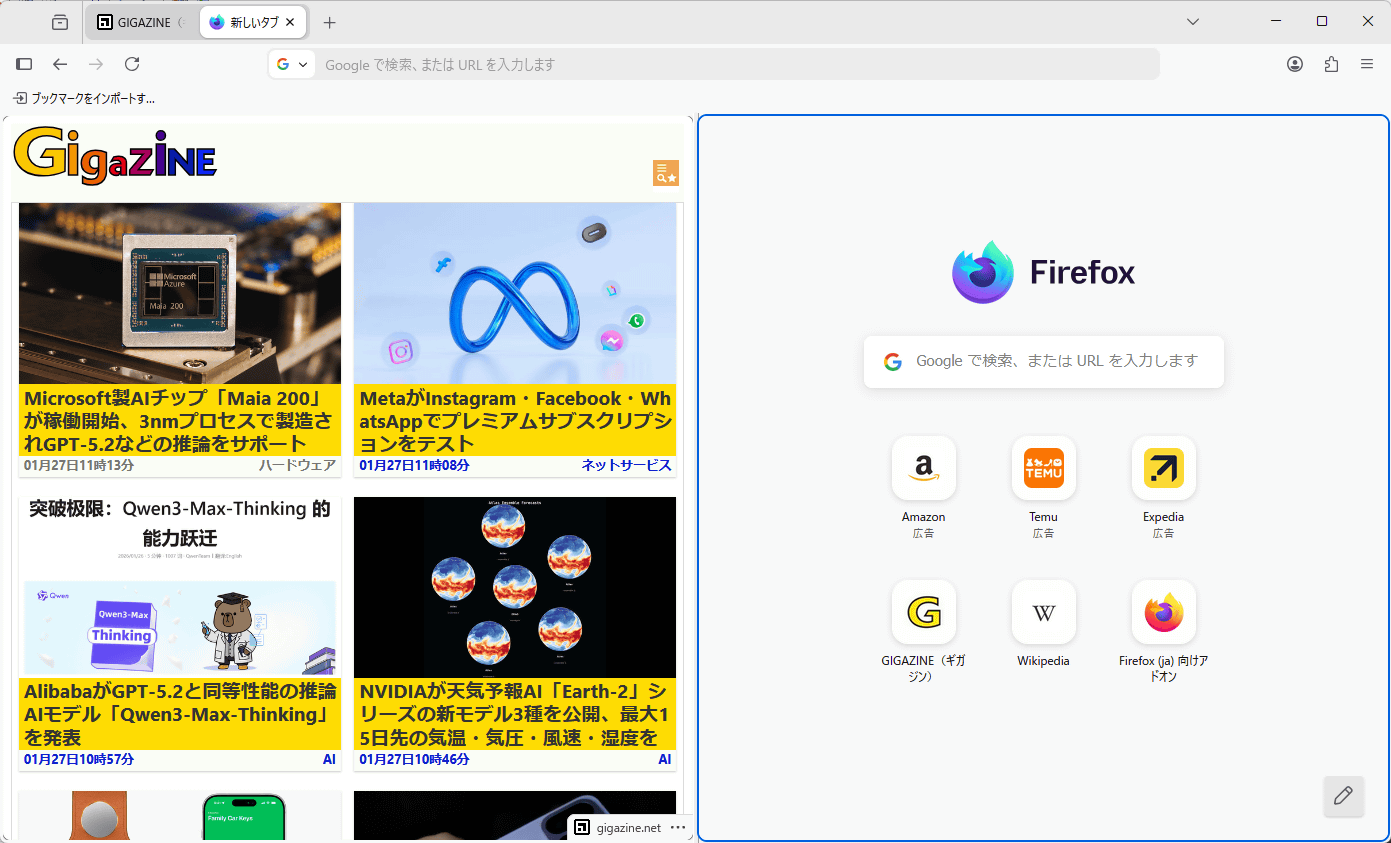Click the Firefox View icon in the tab bar

pos(60,22)
